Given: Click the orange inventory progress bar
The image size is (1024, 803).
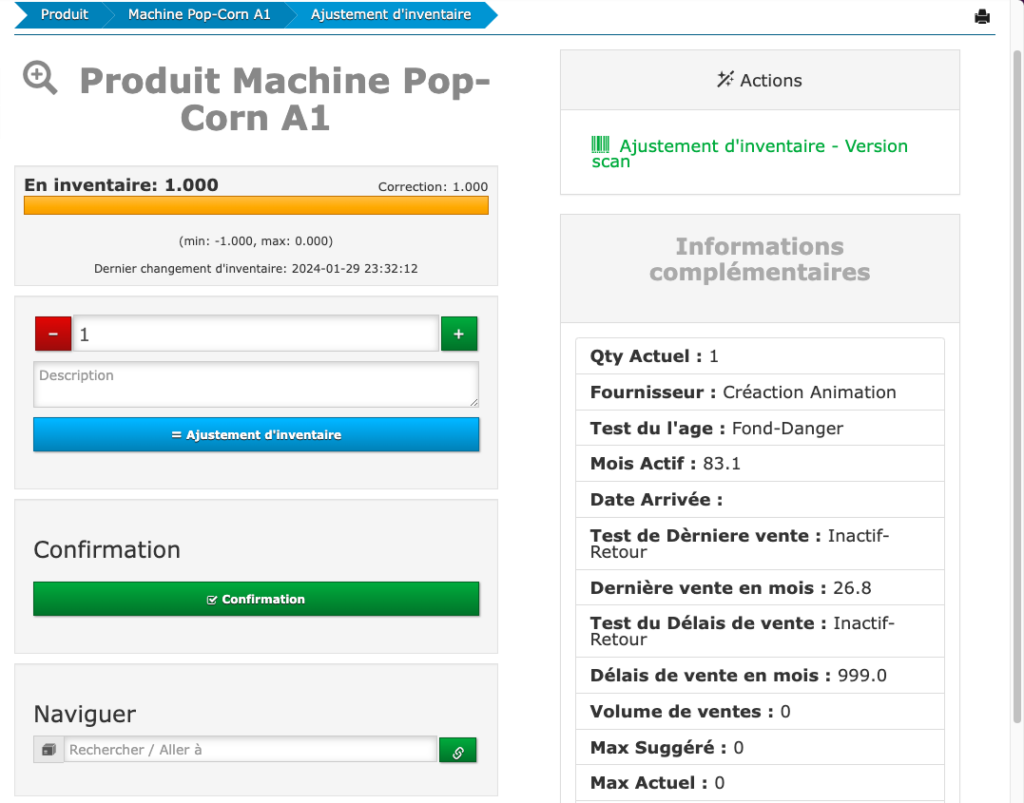Looking at the screenshot, I should (256, 205).
